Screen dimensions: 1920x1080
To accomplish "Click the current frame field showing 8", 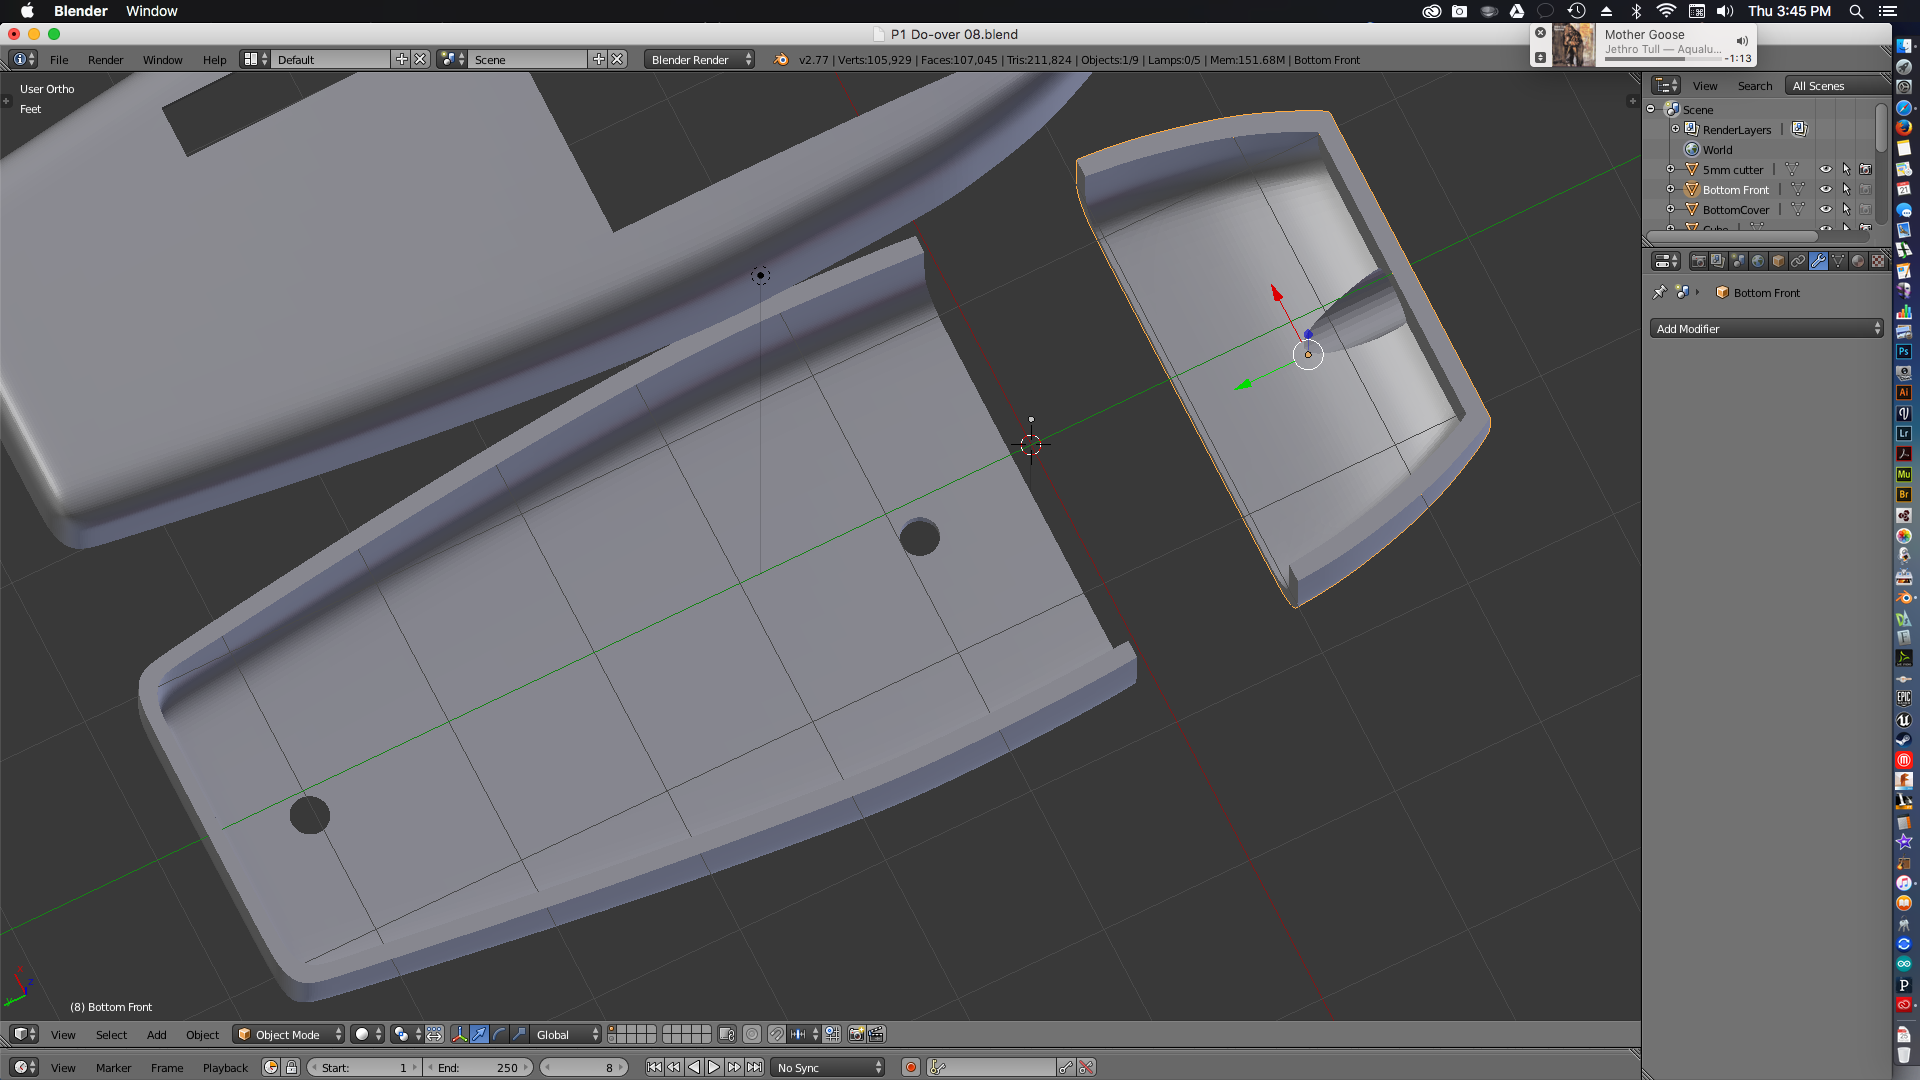I will click(x=584, y=1067).
